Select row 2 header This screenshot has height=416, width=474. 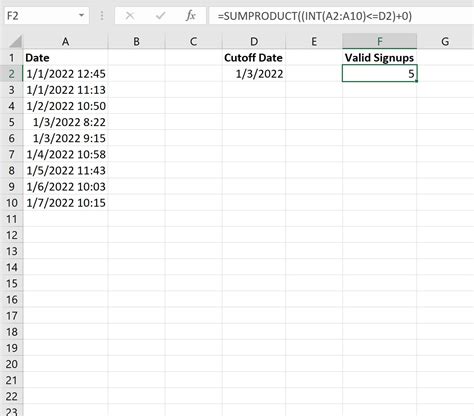[12, 74]
